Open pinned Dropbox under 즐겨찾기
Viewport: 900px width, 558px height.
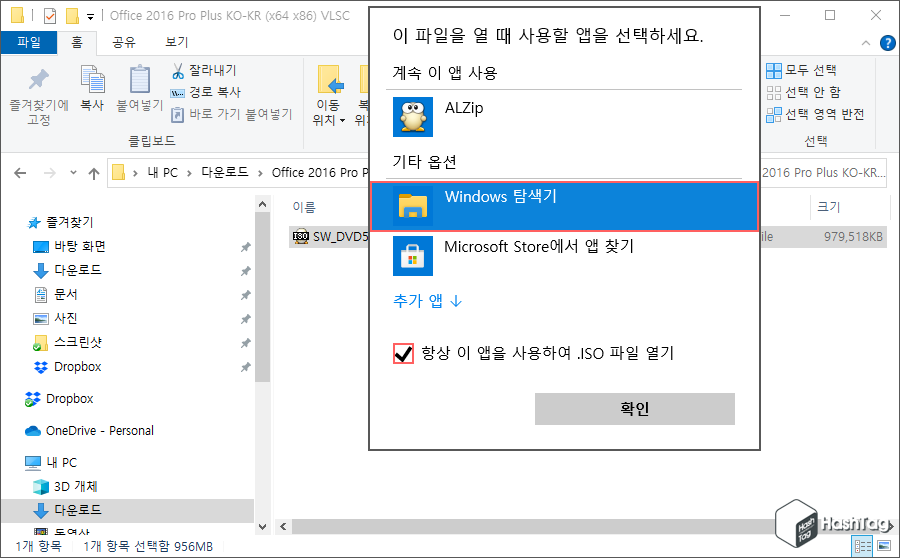68,366
